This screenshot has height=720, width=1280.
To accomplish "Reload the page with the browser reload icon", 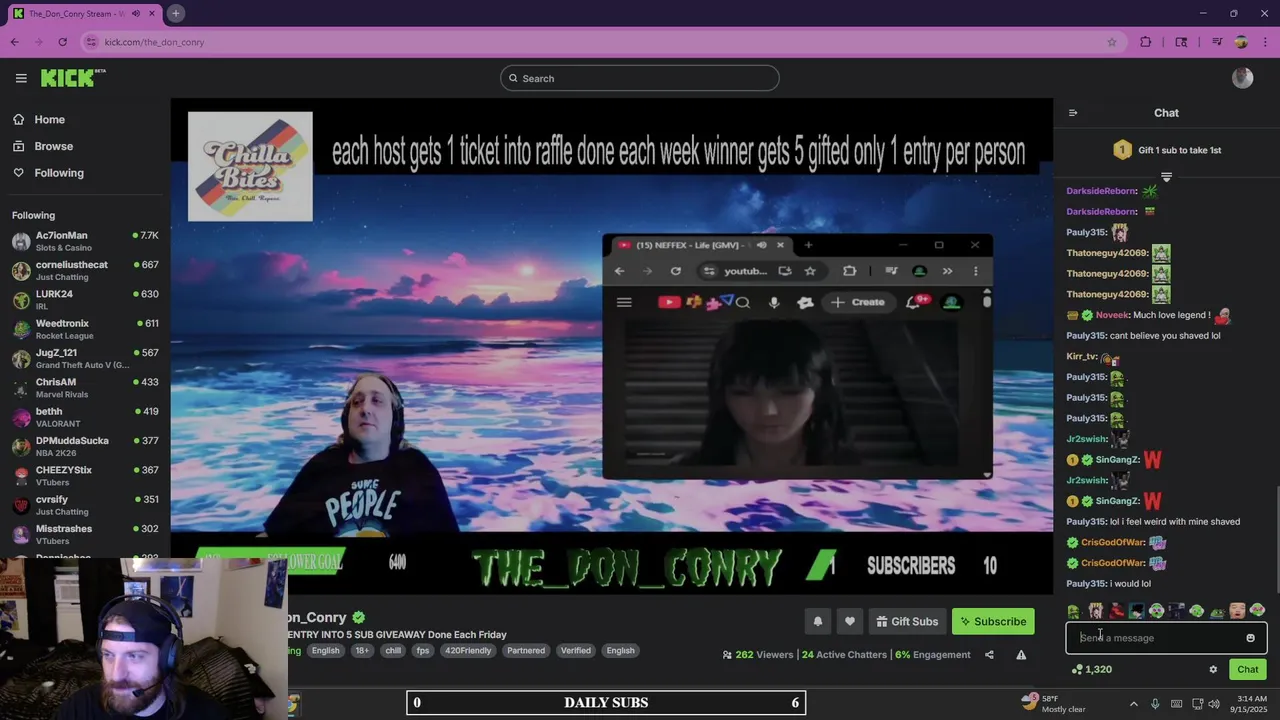I will point(62,42).
